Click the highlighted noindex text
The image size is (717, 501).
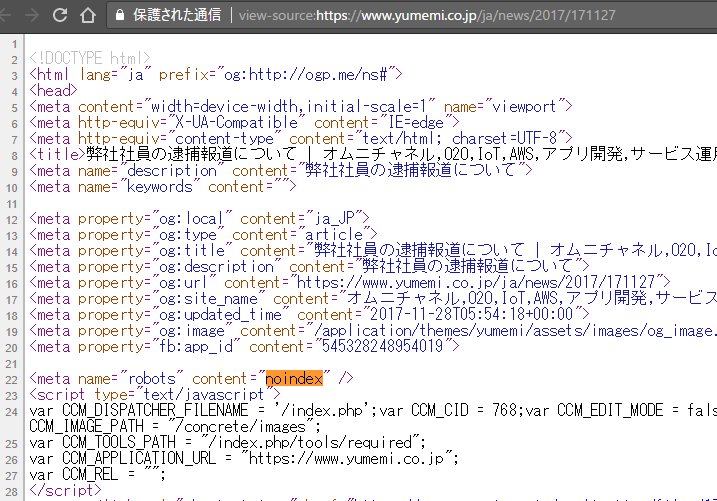[x=294, y=378]
